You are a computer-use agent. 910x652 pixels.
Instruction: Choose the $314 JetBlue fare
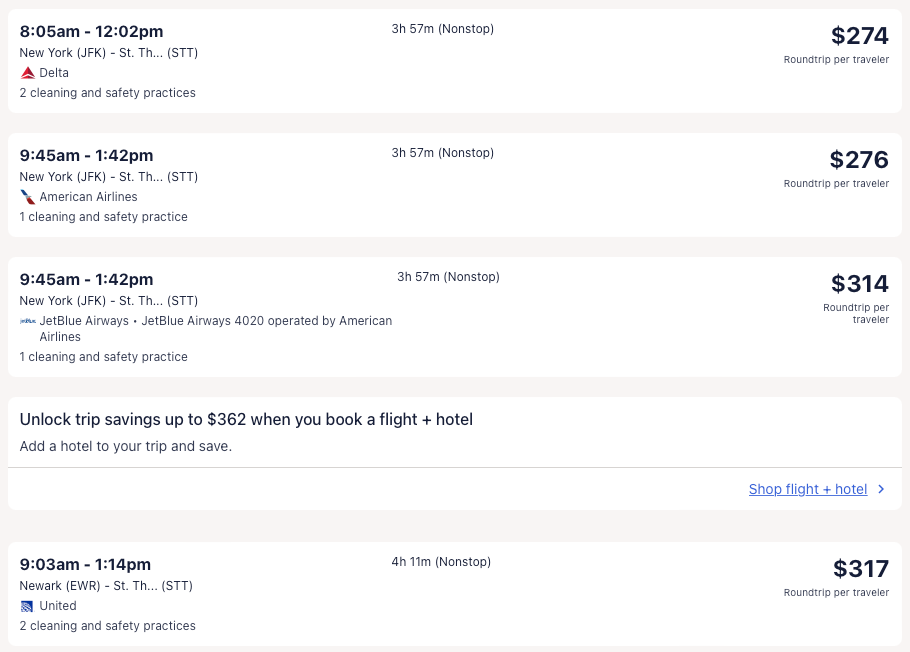click(x=859, y=284)
